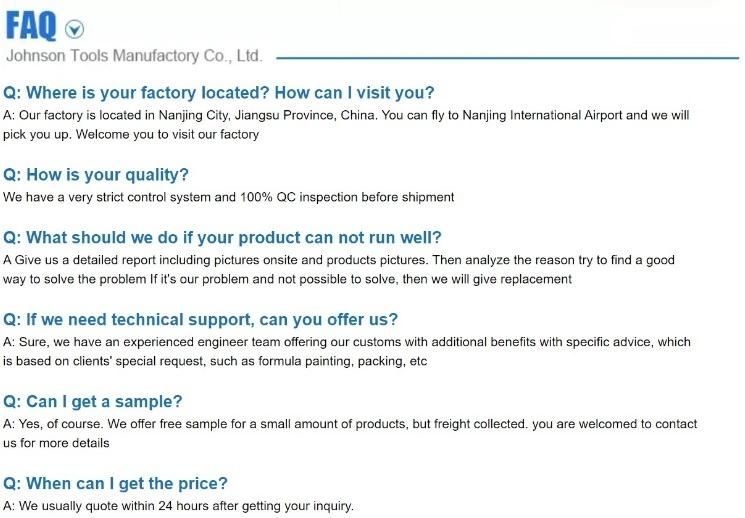This screenshot has height=518, width=745.
Task: Open the technical support question heading
Action: click(x=200, y=319)
